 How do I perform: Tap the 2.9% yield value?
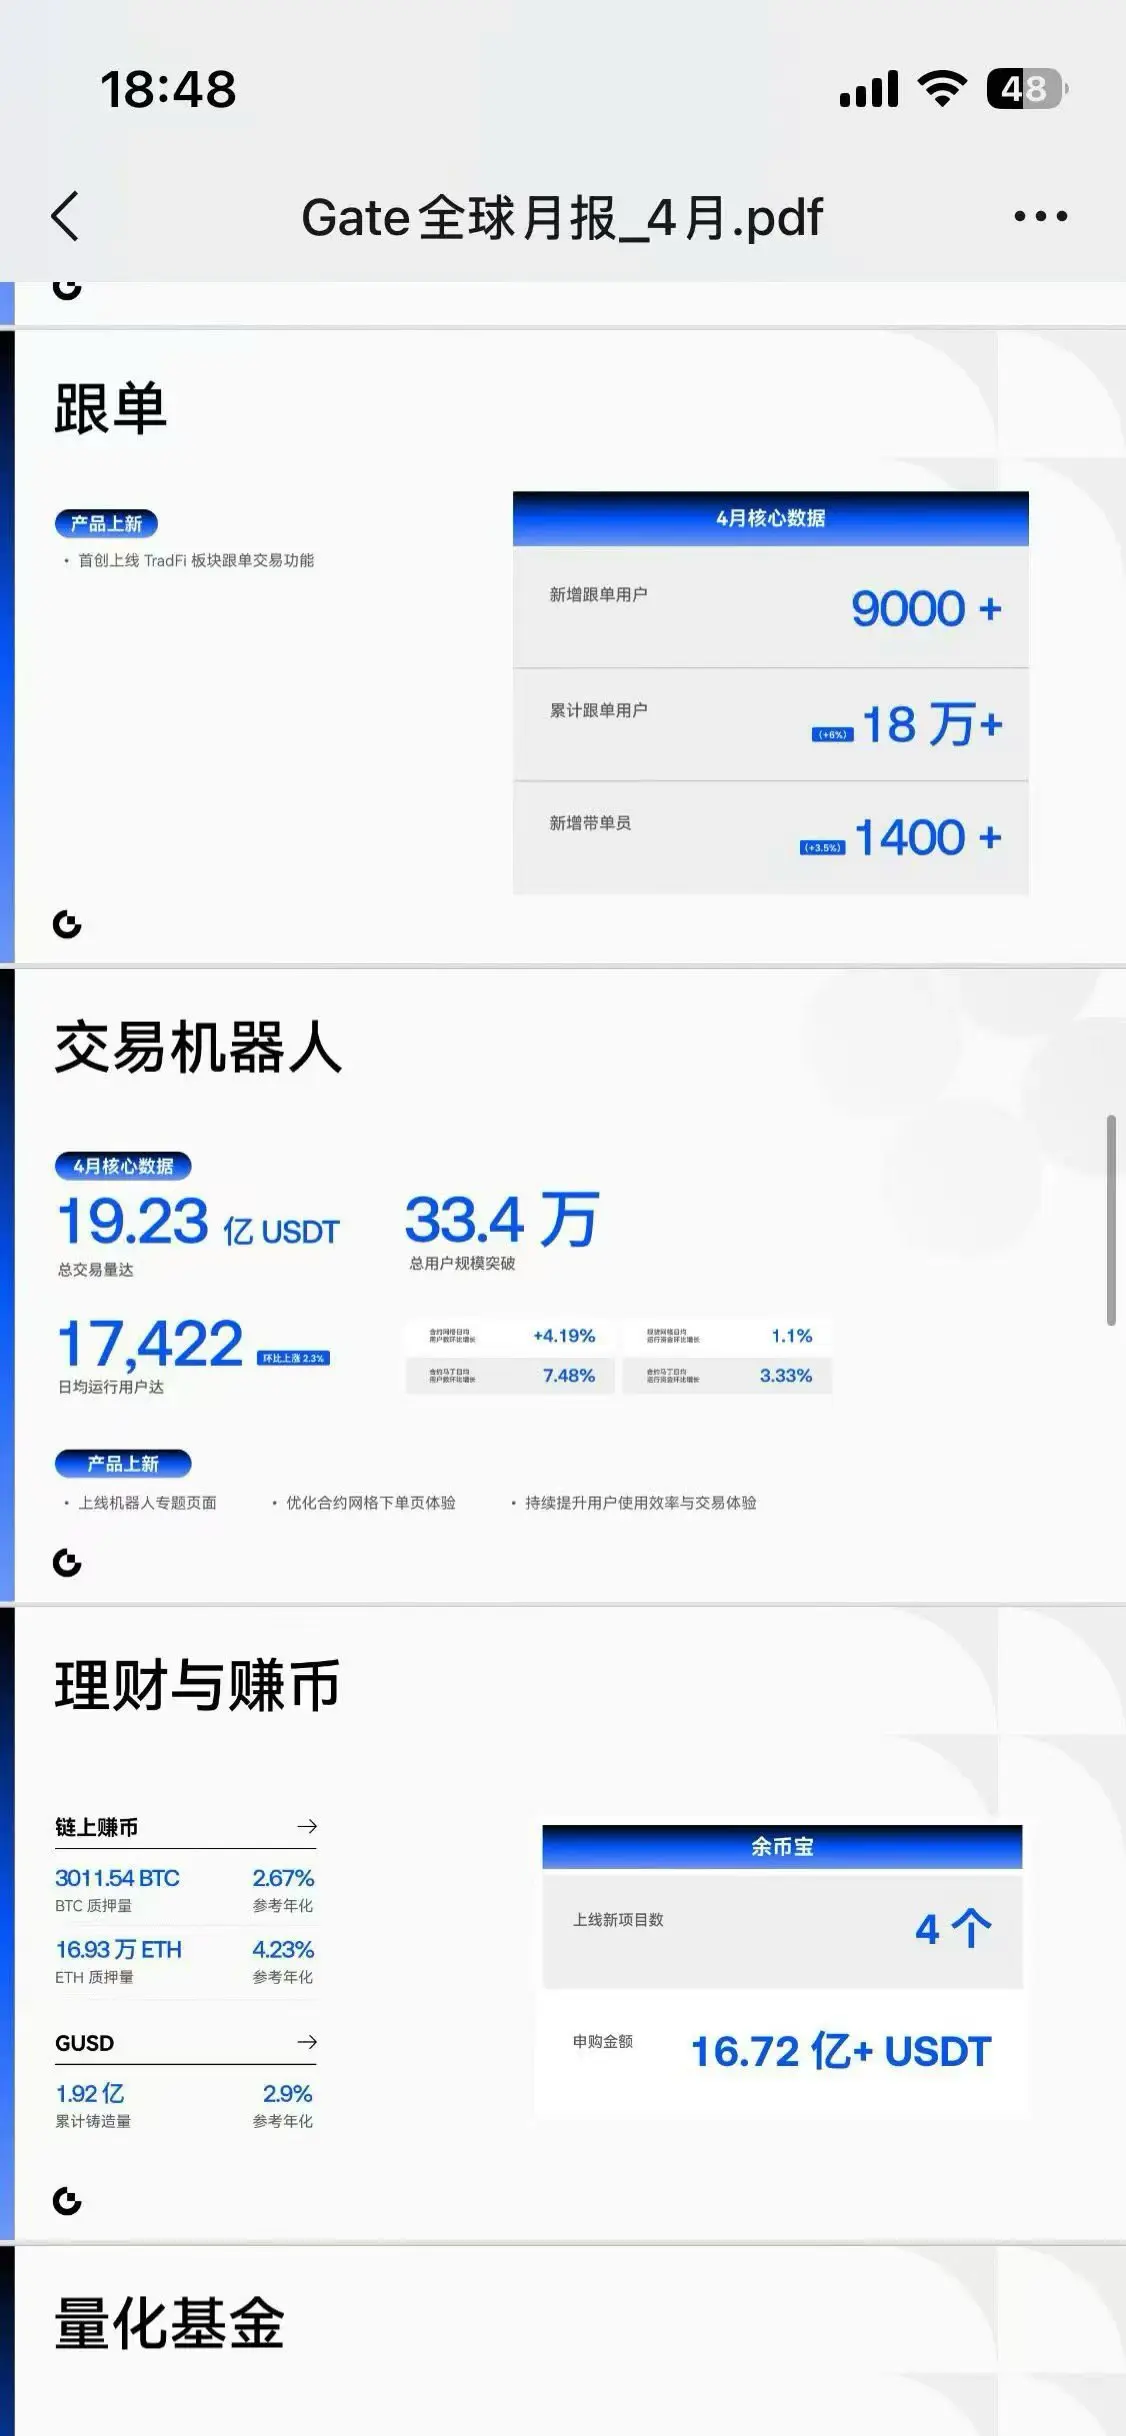tap(287, 2093)
